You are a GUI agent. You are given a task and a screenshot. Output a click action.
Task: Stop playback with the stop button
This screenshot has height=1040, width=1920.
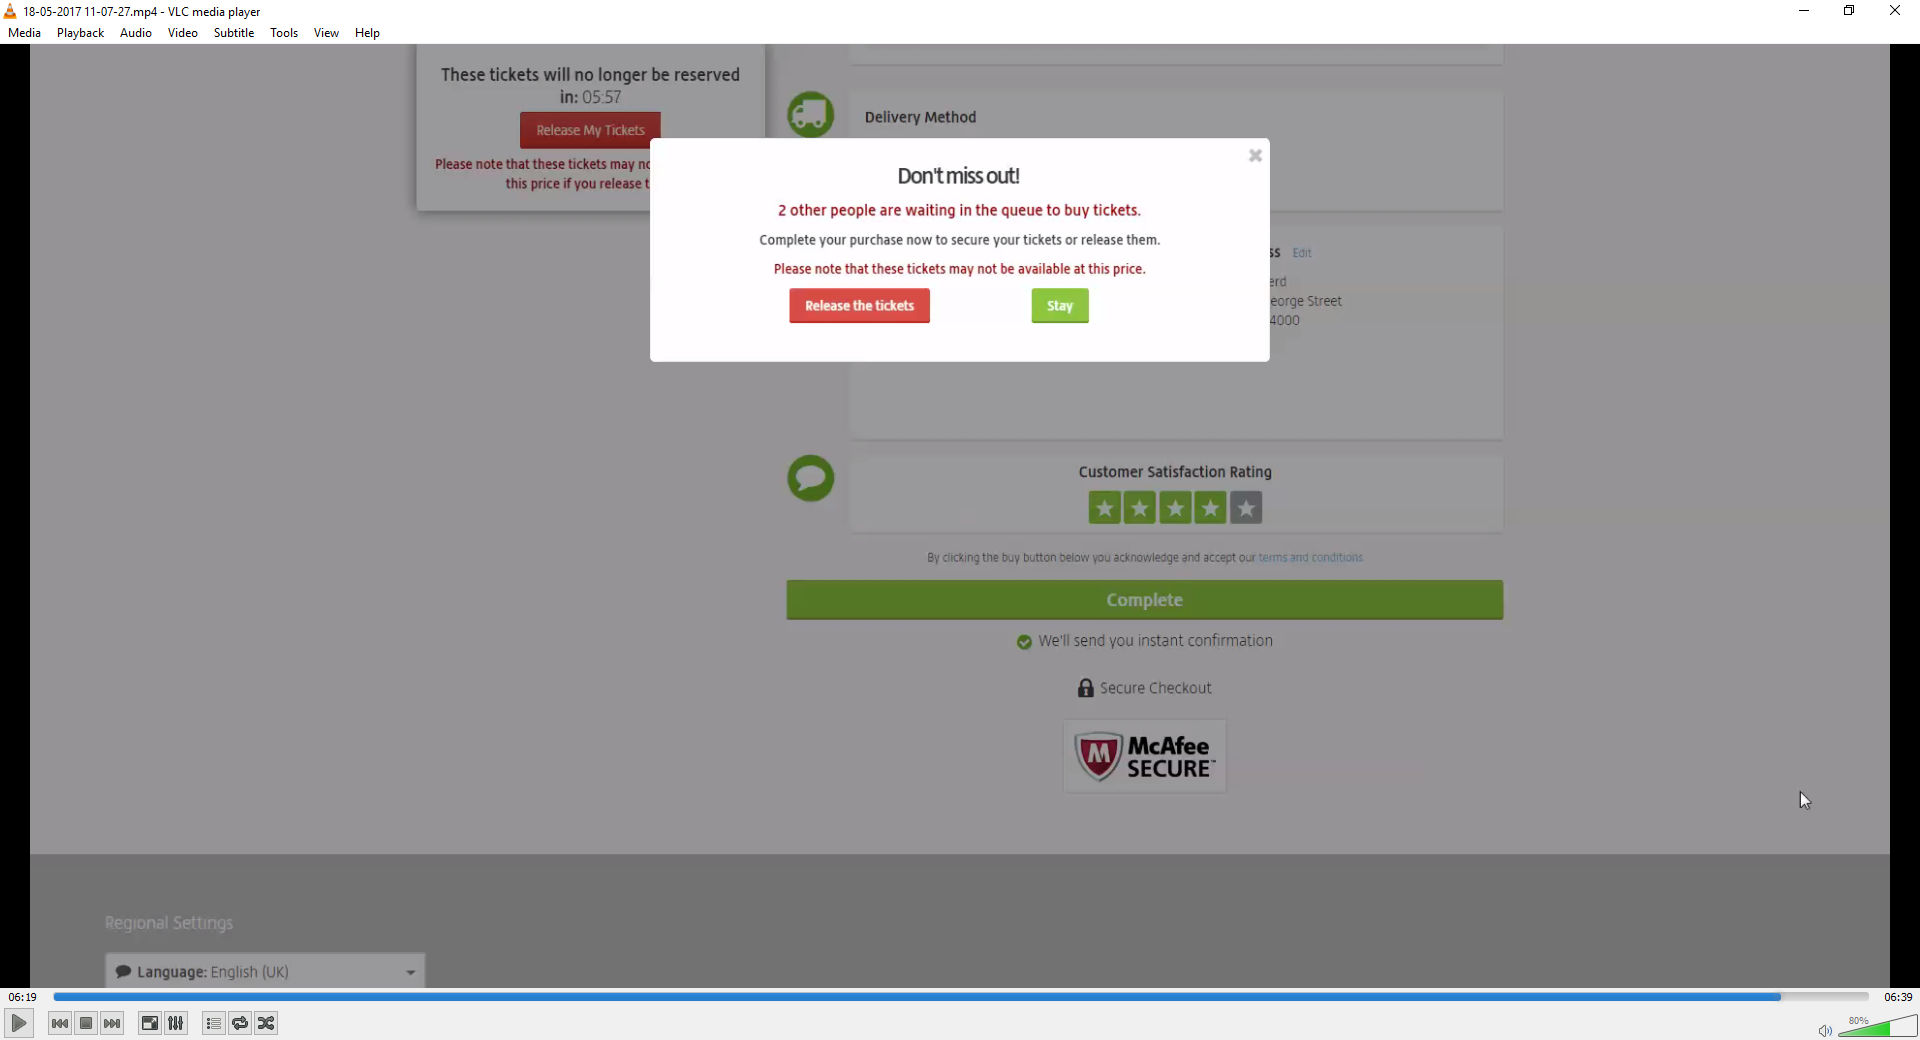pyautogui.click(x=86, y=1023)
